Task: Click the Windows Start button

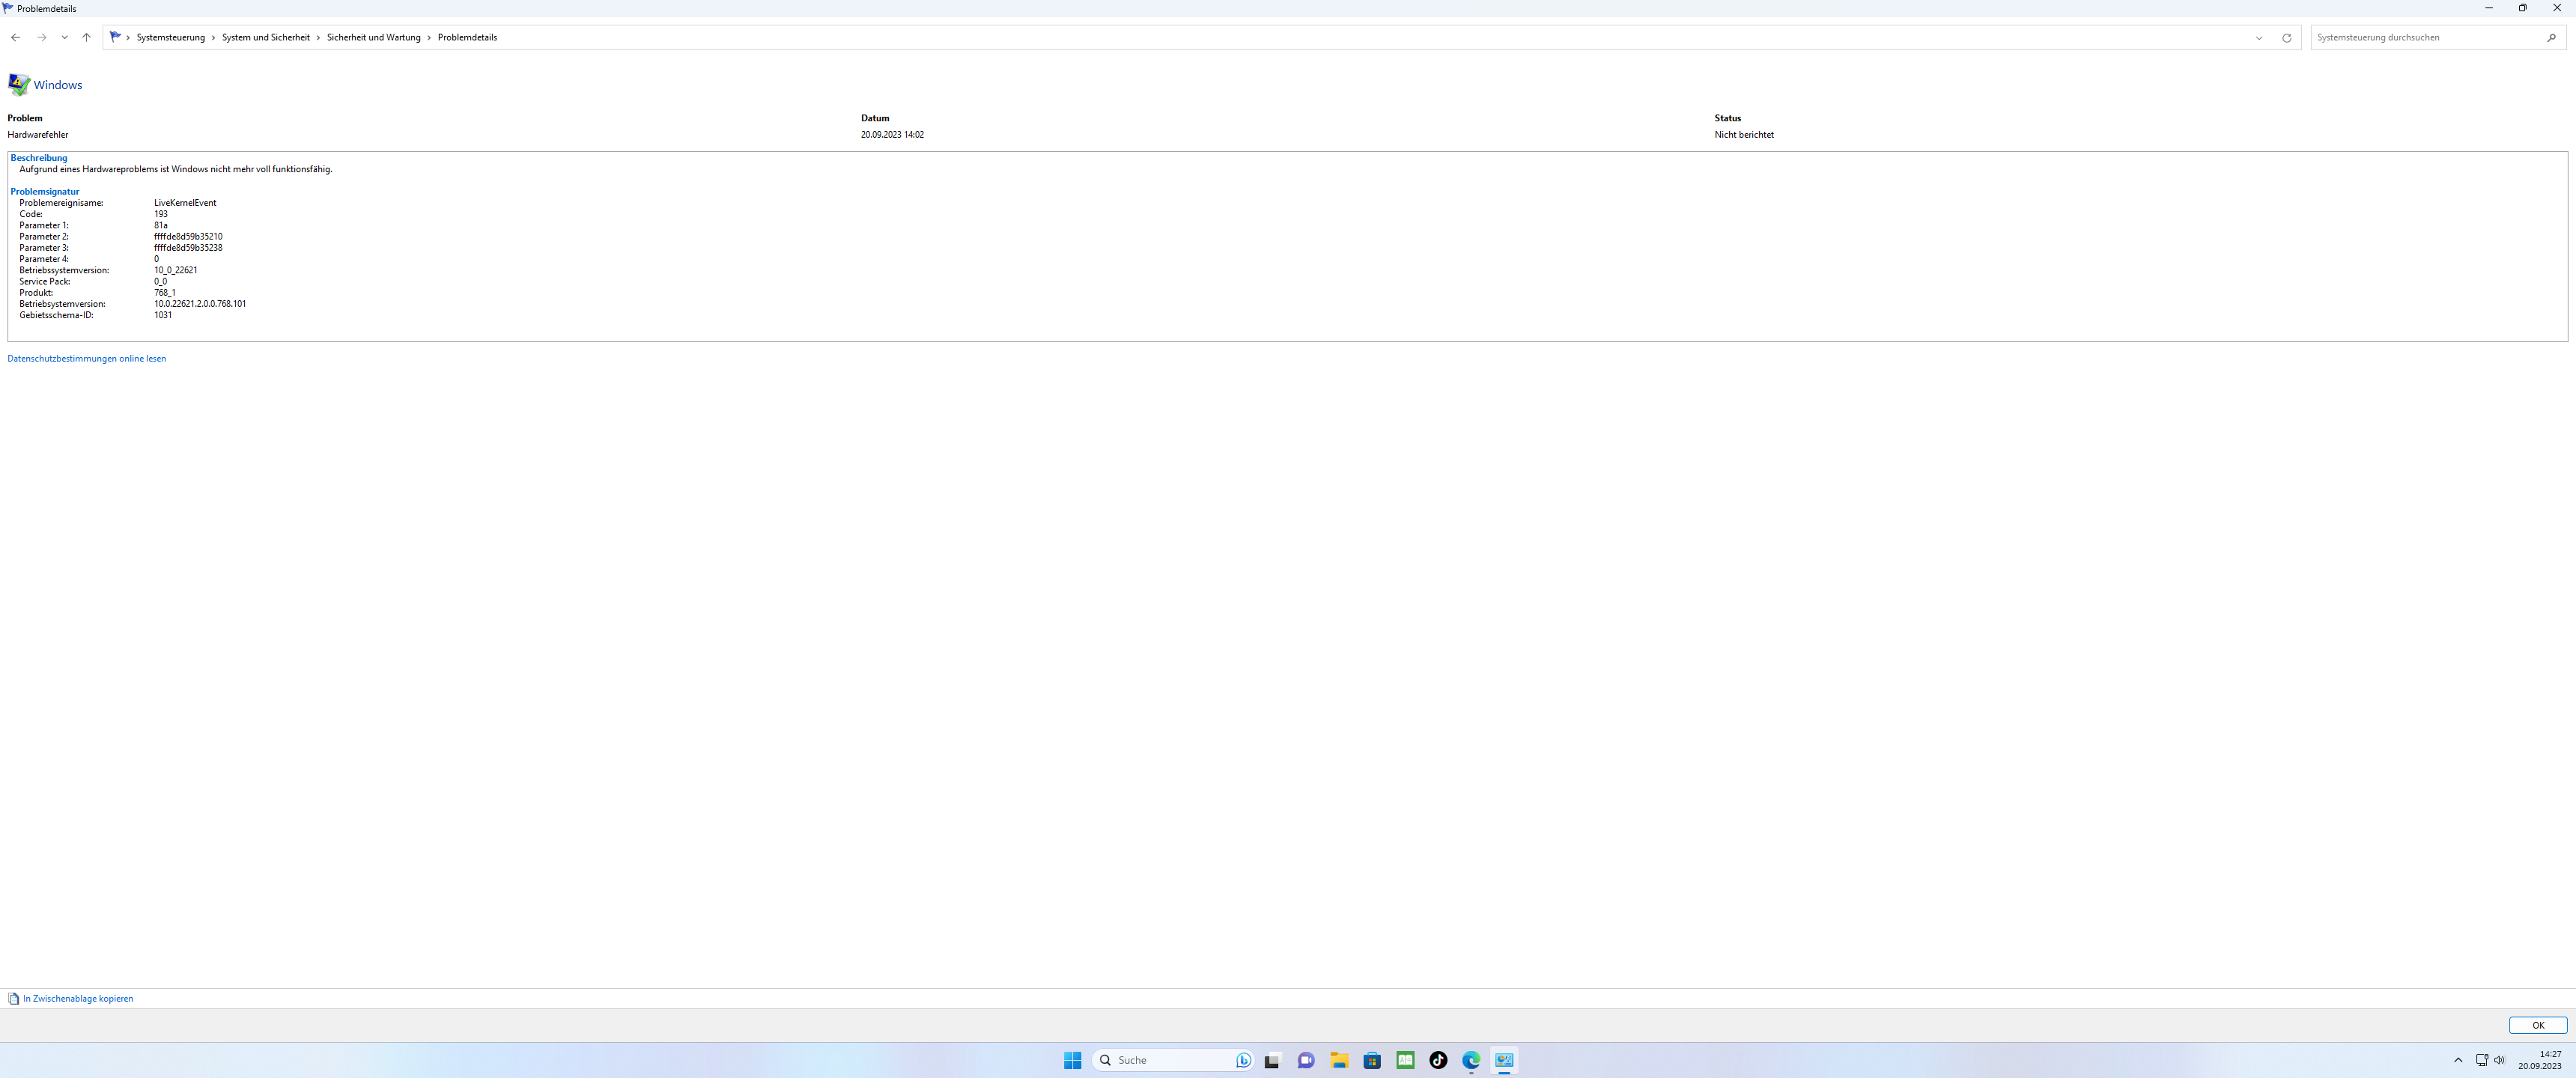Action: click(x=1071, y=1060)
